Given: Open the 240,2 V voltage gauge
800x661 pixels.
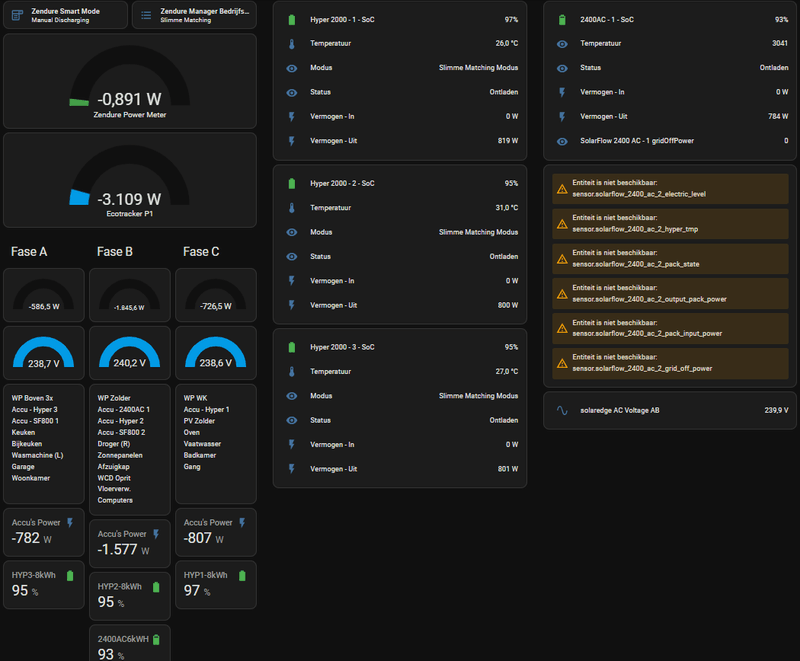Looking at the screenshot, I should (x=130, y=353).
